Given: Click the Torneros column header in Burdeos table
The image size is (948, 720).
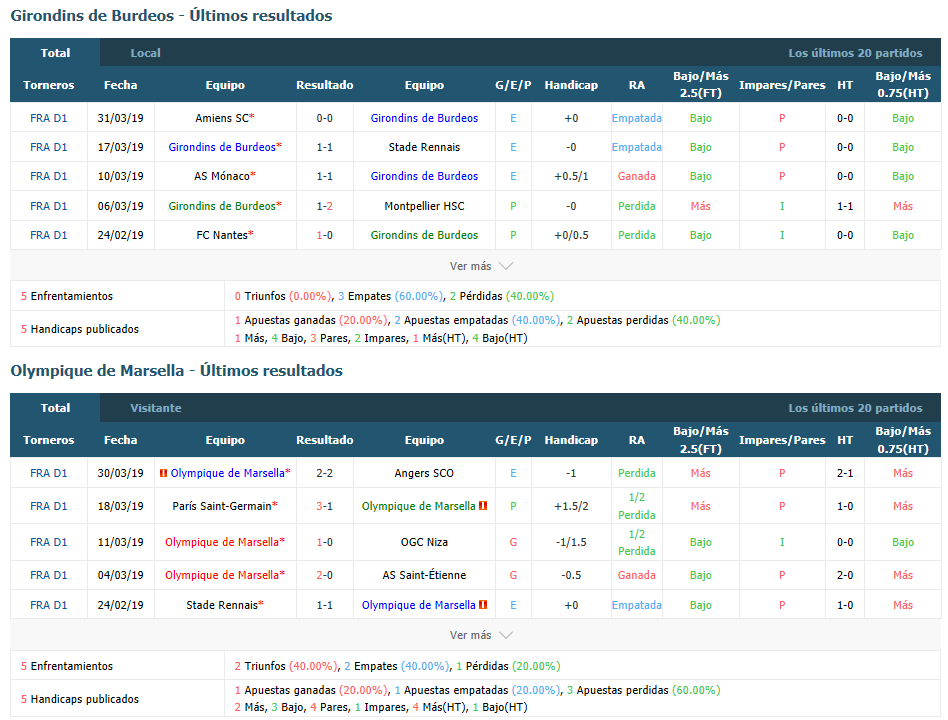Looking at the screenshot, I should 48,85.
